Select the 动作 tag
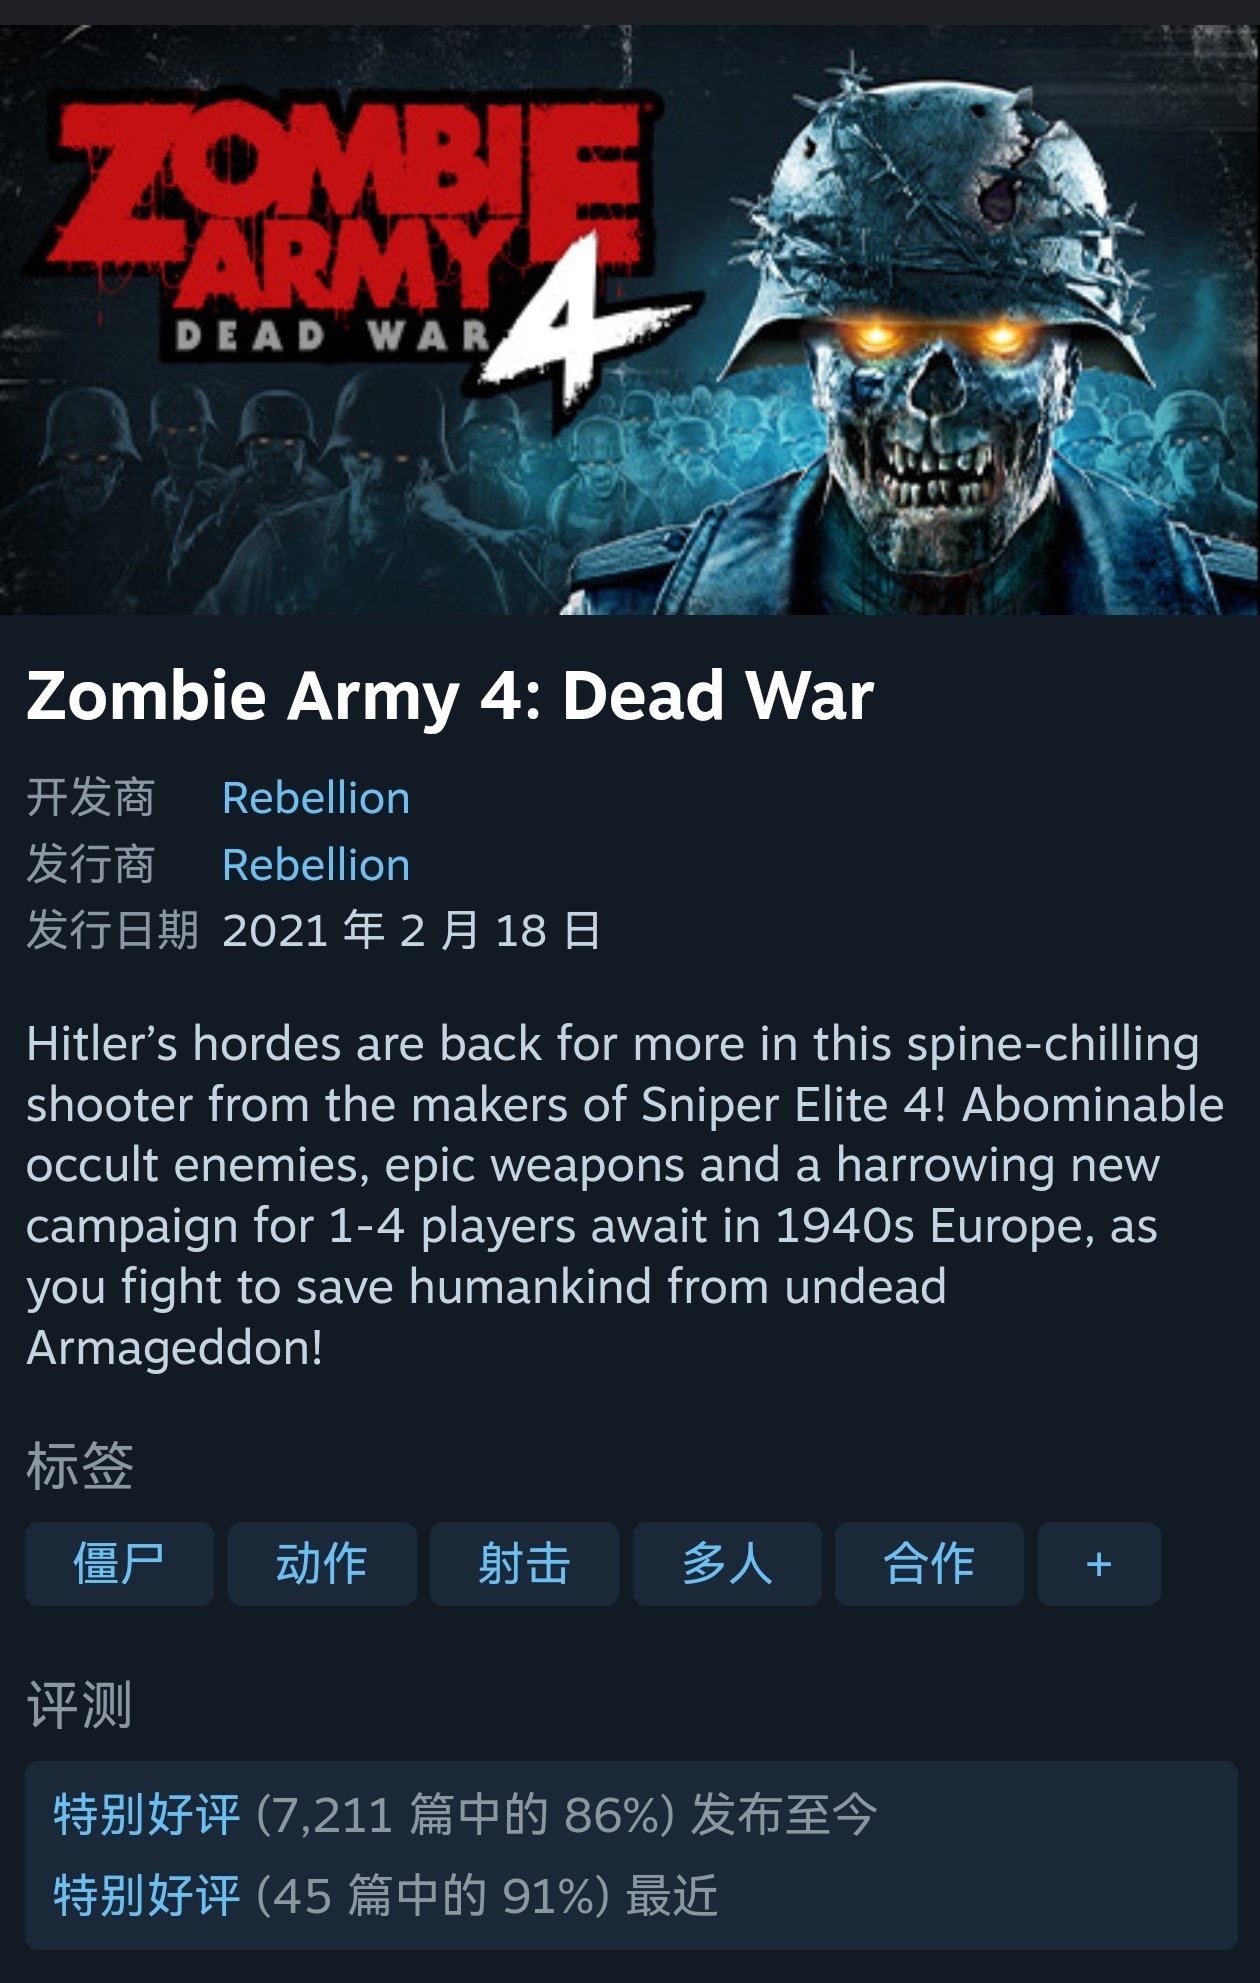Viewport: 1260px width, 1983px height. pyautogui.click(x=322, y=1563)
